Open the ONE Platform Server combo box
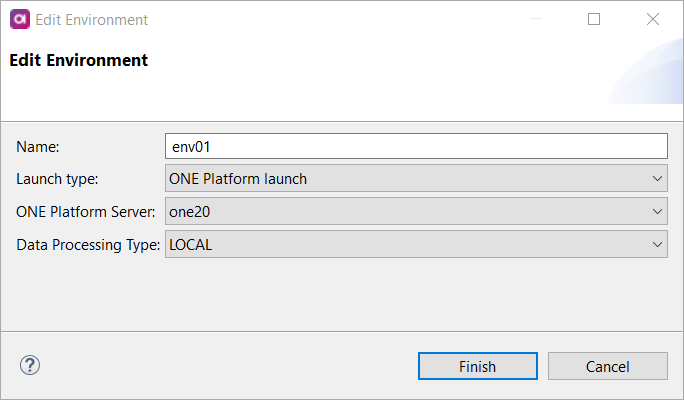The width and height of the screenshot is (684, 400). (416, 212)
